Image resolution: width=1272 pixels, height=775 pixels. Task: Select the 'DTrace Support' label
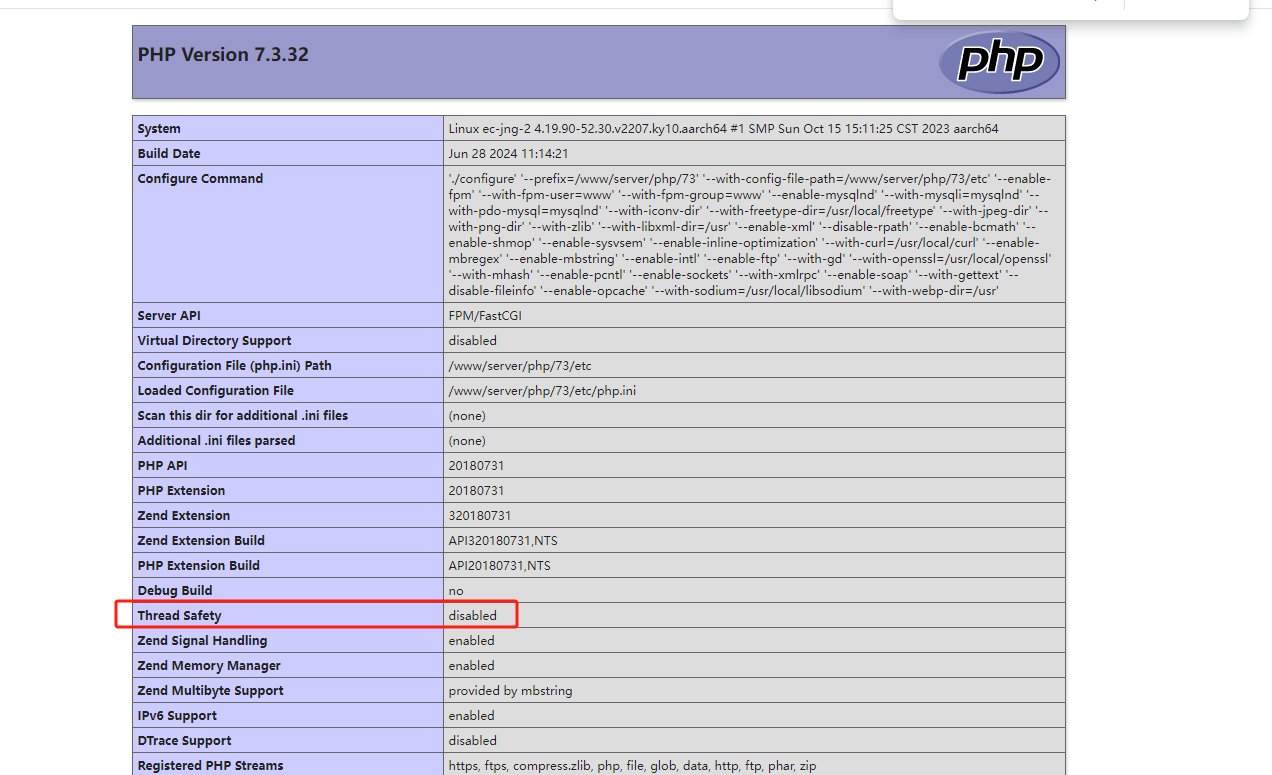pos(185,741)
